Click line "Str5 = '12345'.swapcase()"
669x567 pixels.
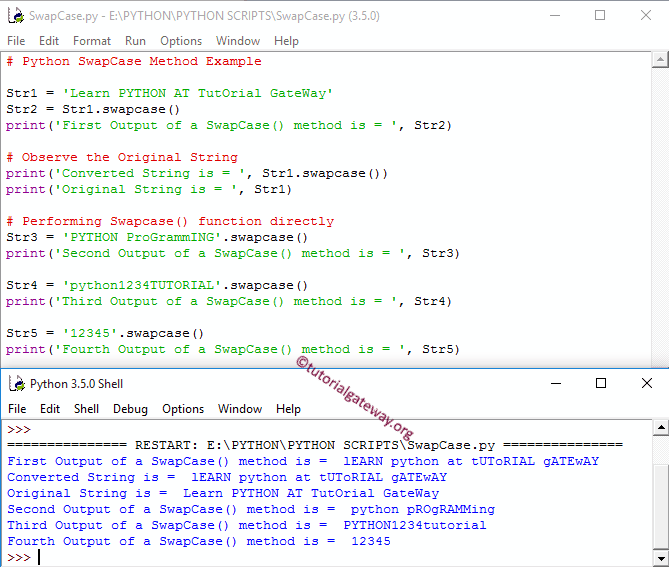105,333
